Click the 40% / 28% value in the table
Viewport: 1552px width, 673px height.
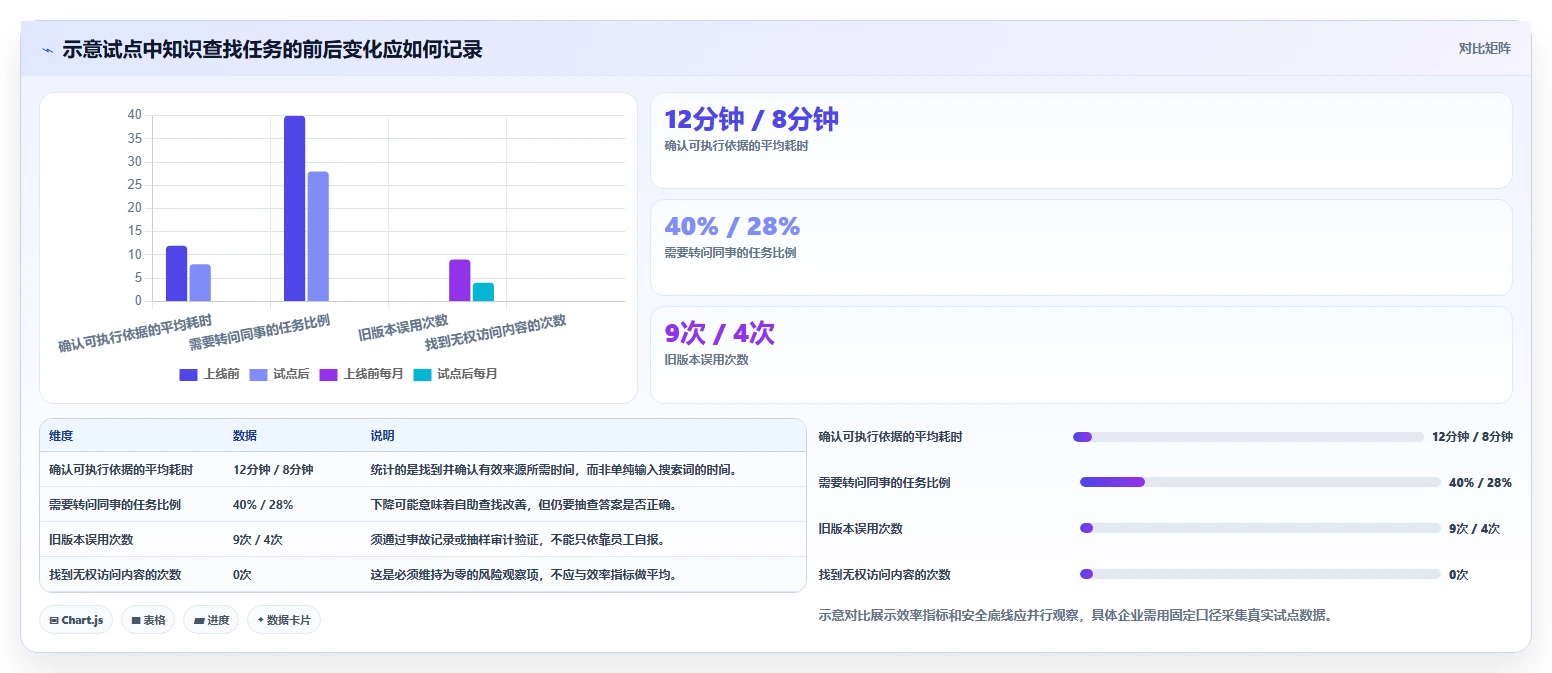coord(263,504)
